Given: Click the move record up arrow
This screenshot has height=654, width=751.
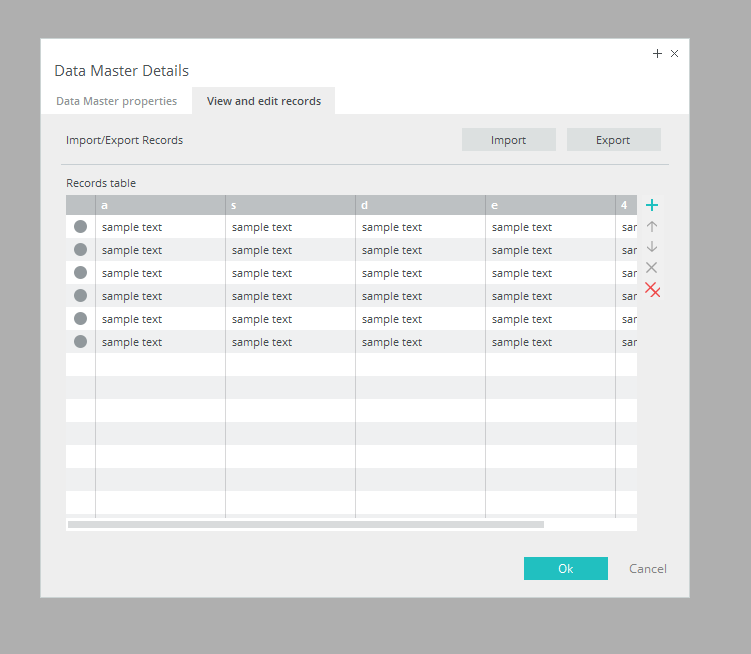Looking at the screenshot, I should (652, 227).
